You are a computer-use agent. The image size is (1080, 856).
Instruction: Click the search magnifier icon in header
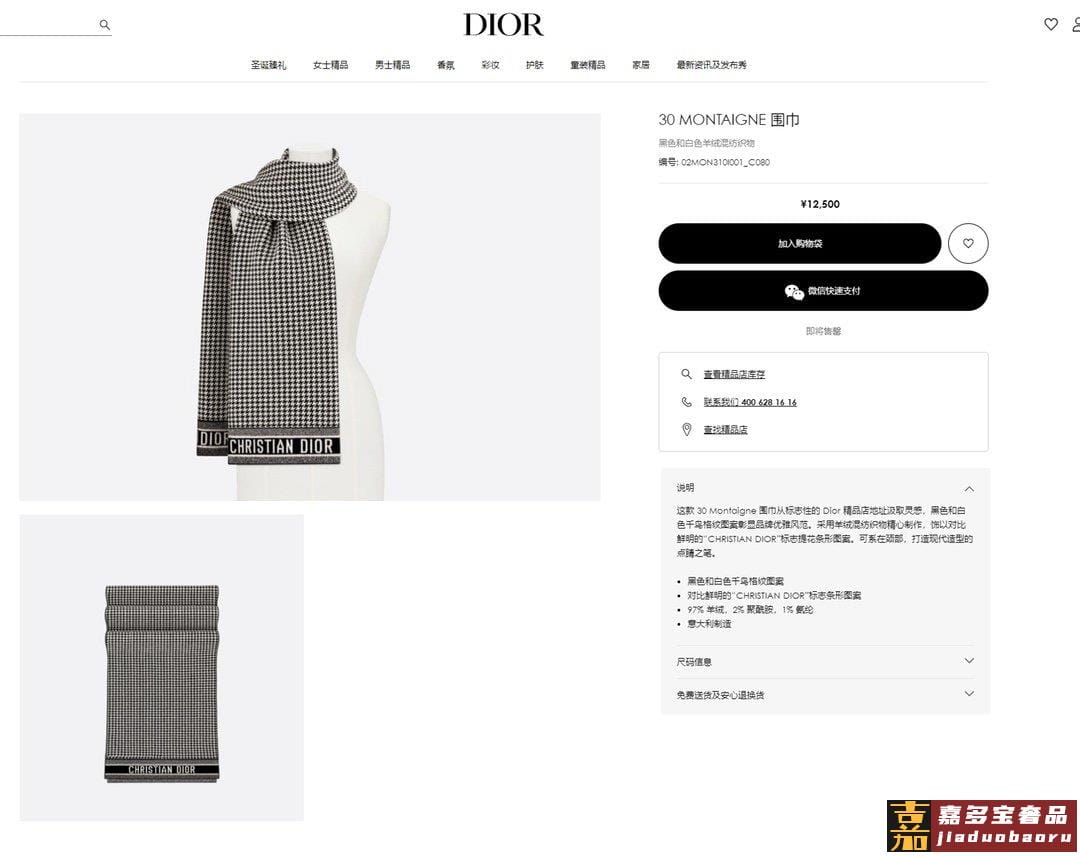pos(105,25)
